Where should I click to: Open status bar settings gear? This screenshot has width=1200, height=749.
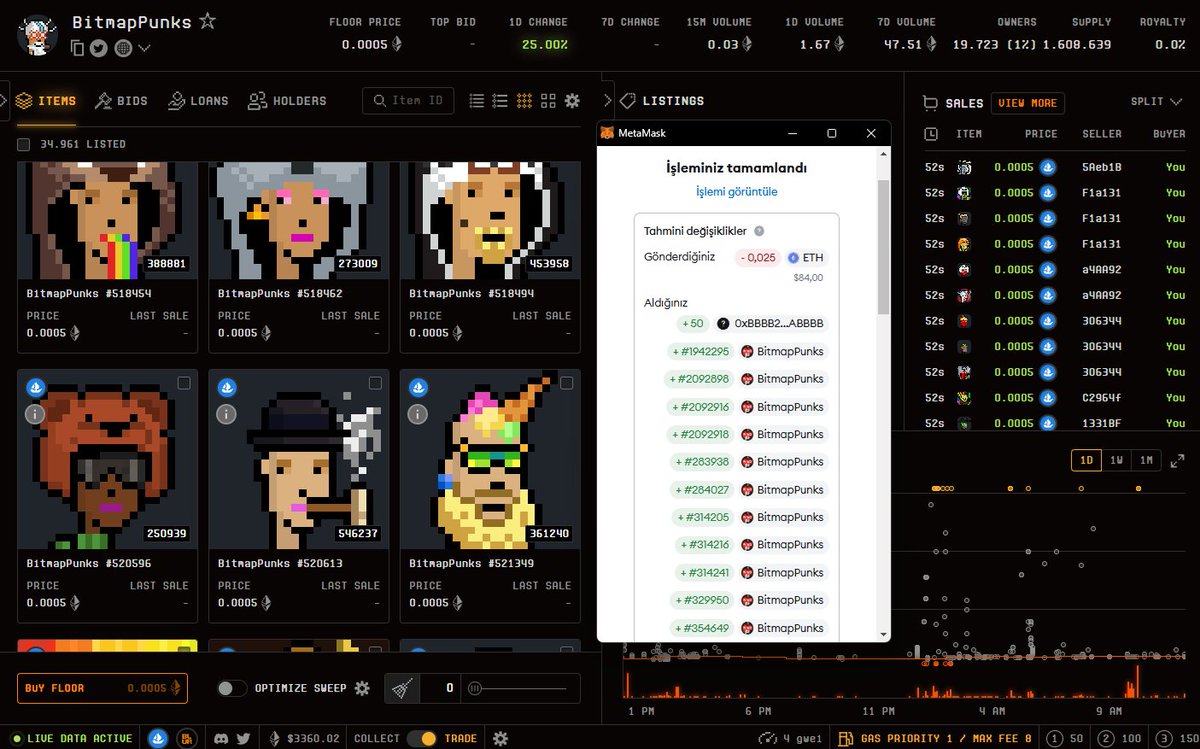click(x=500, y=738)
